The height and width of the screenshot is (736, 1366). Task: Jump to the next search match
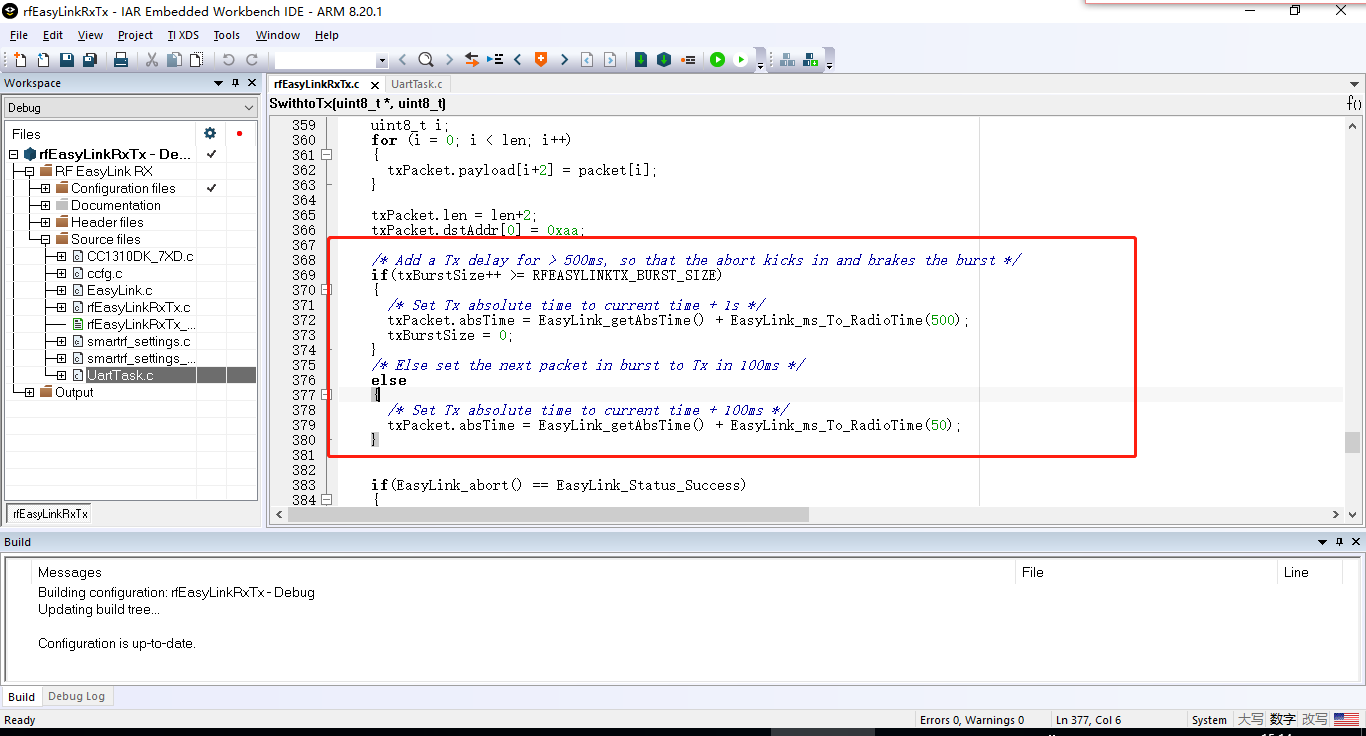pyautogui.click(x=449, y=60)
